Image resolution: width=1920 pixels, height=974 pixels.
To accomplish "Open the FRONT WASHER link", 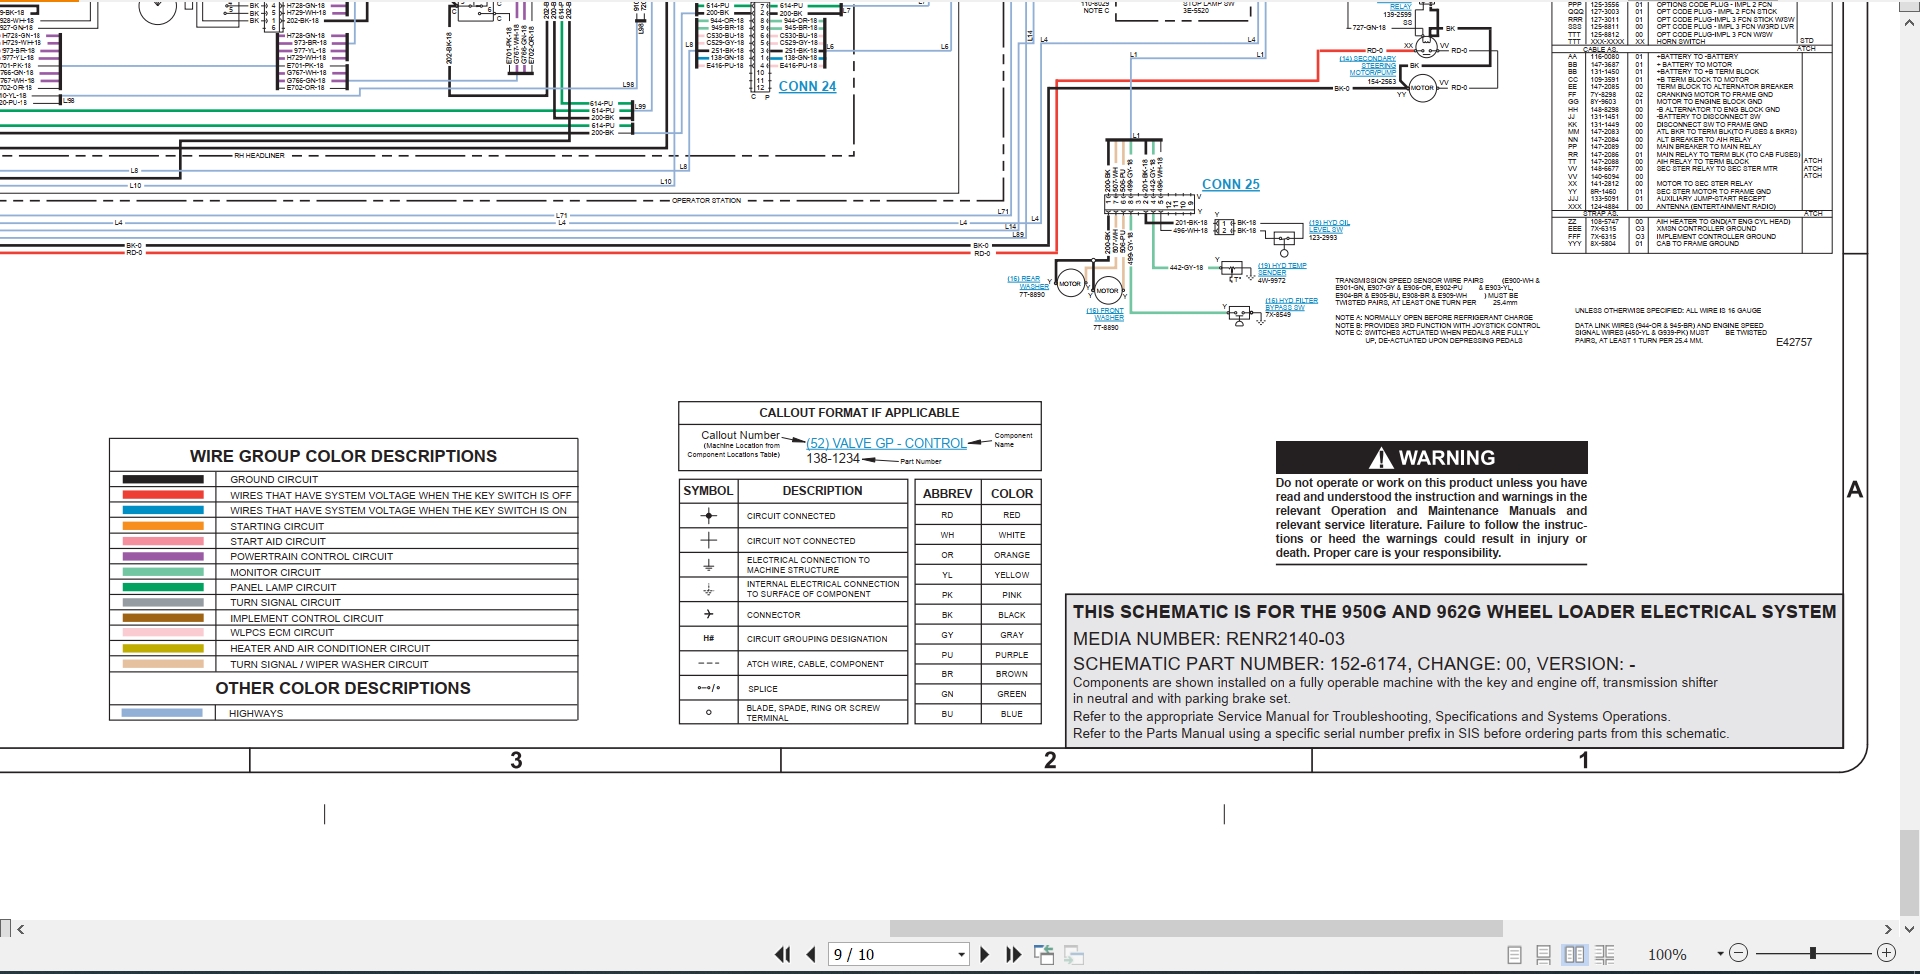I will (1106, 314).
